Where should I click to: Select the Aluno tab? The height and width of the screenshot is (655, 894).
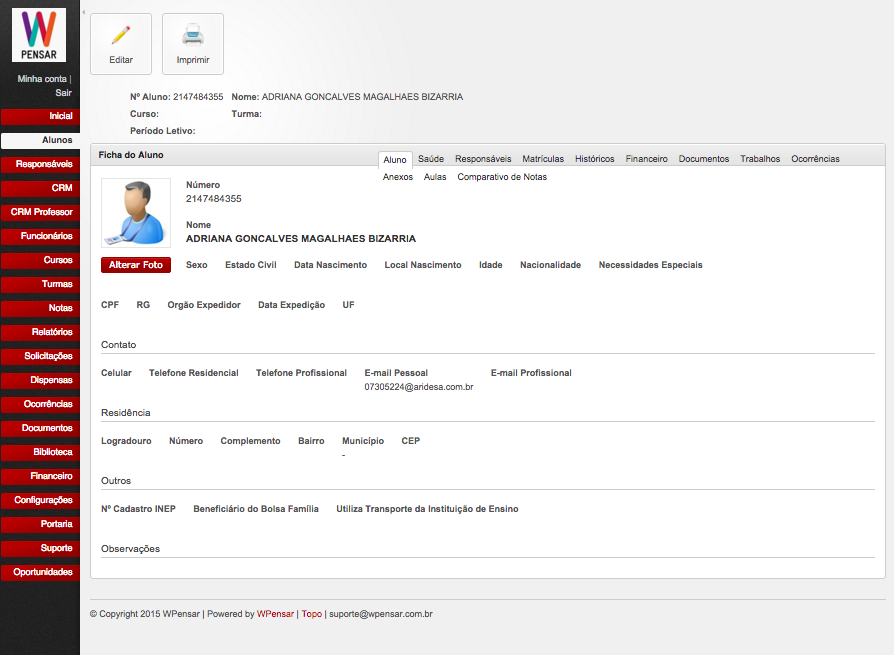click(x=395, y=160)
